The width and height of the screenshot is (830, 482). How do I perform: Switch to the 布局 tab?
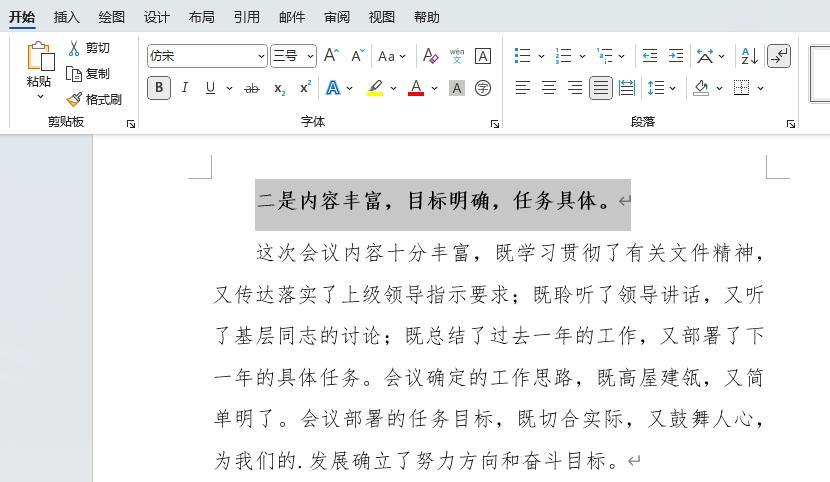click(x=202, y=17)
